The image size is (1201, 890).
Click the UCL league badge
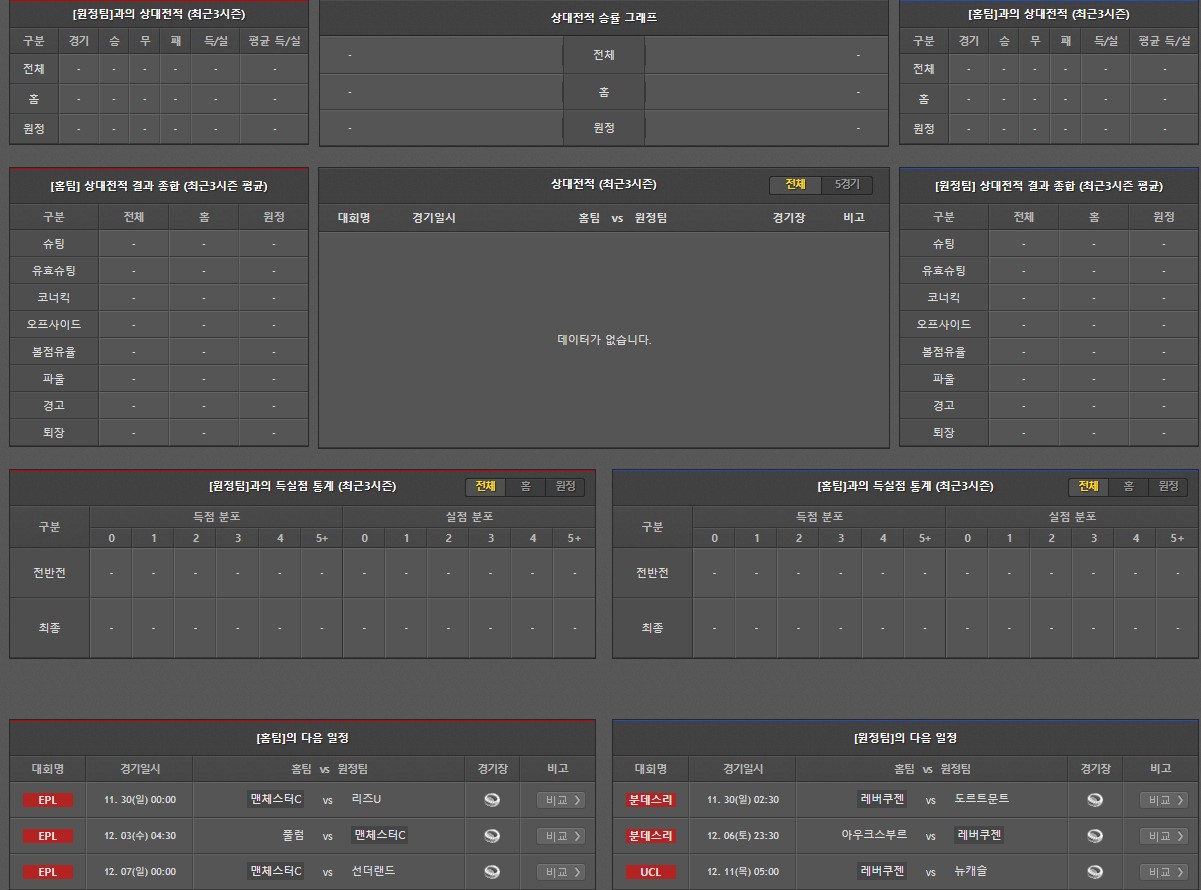(x=650, y=872)
